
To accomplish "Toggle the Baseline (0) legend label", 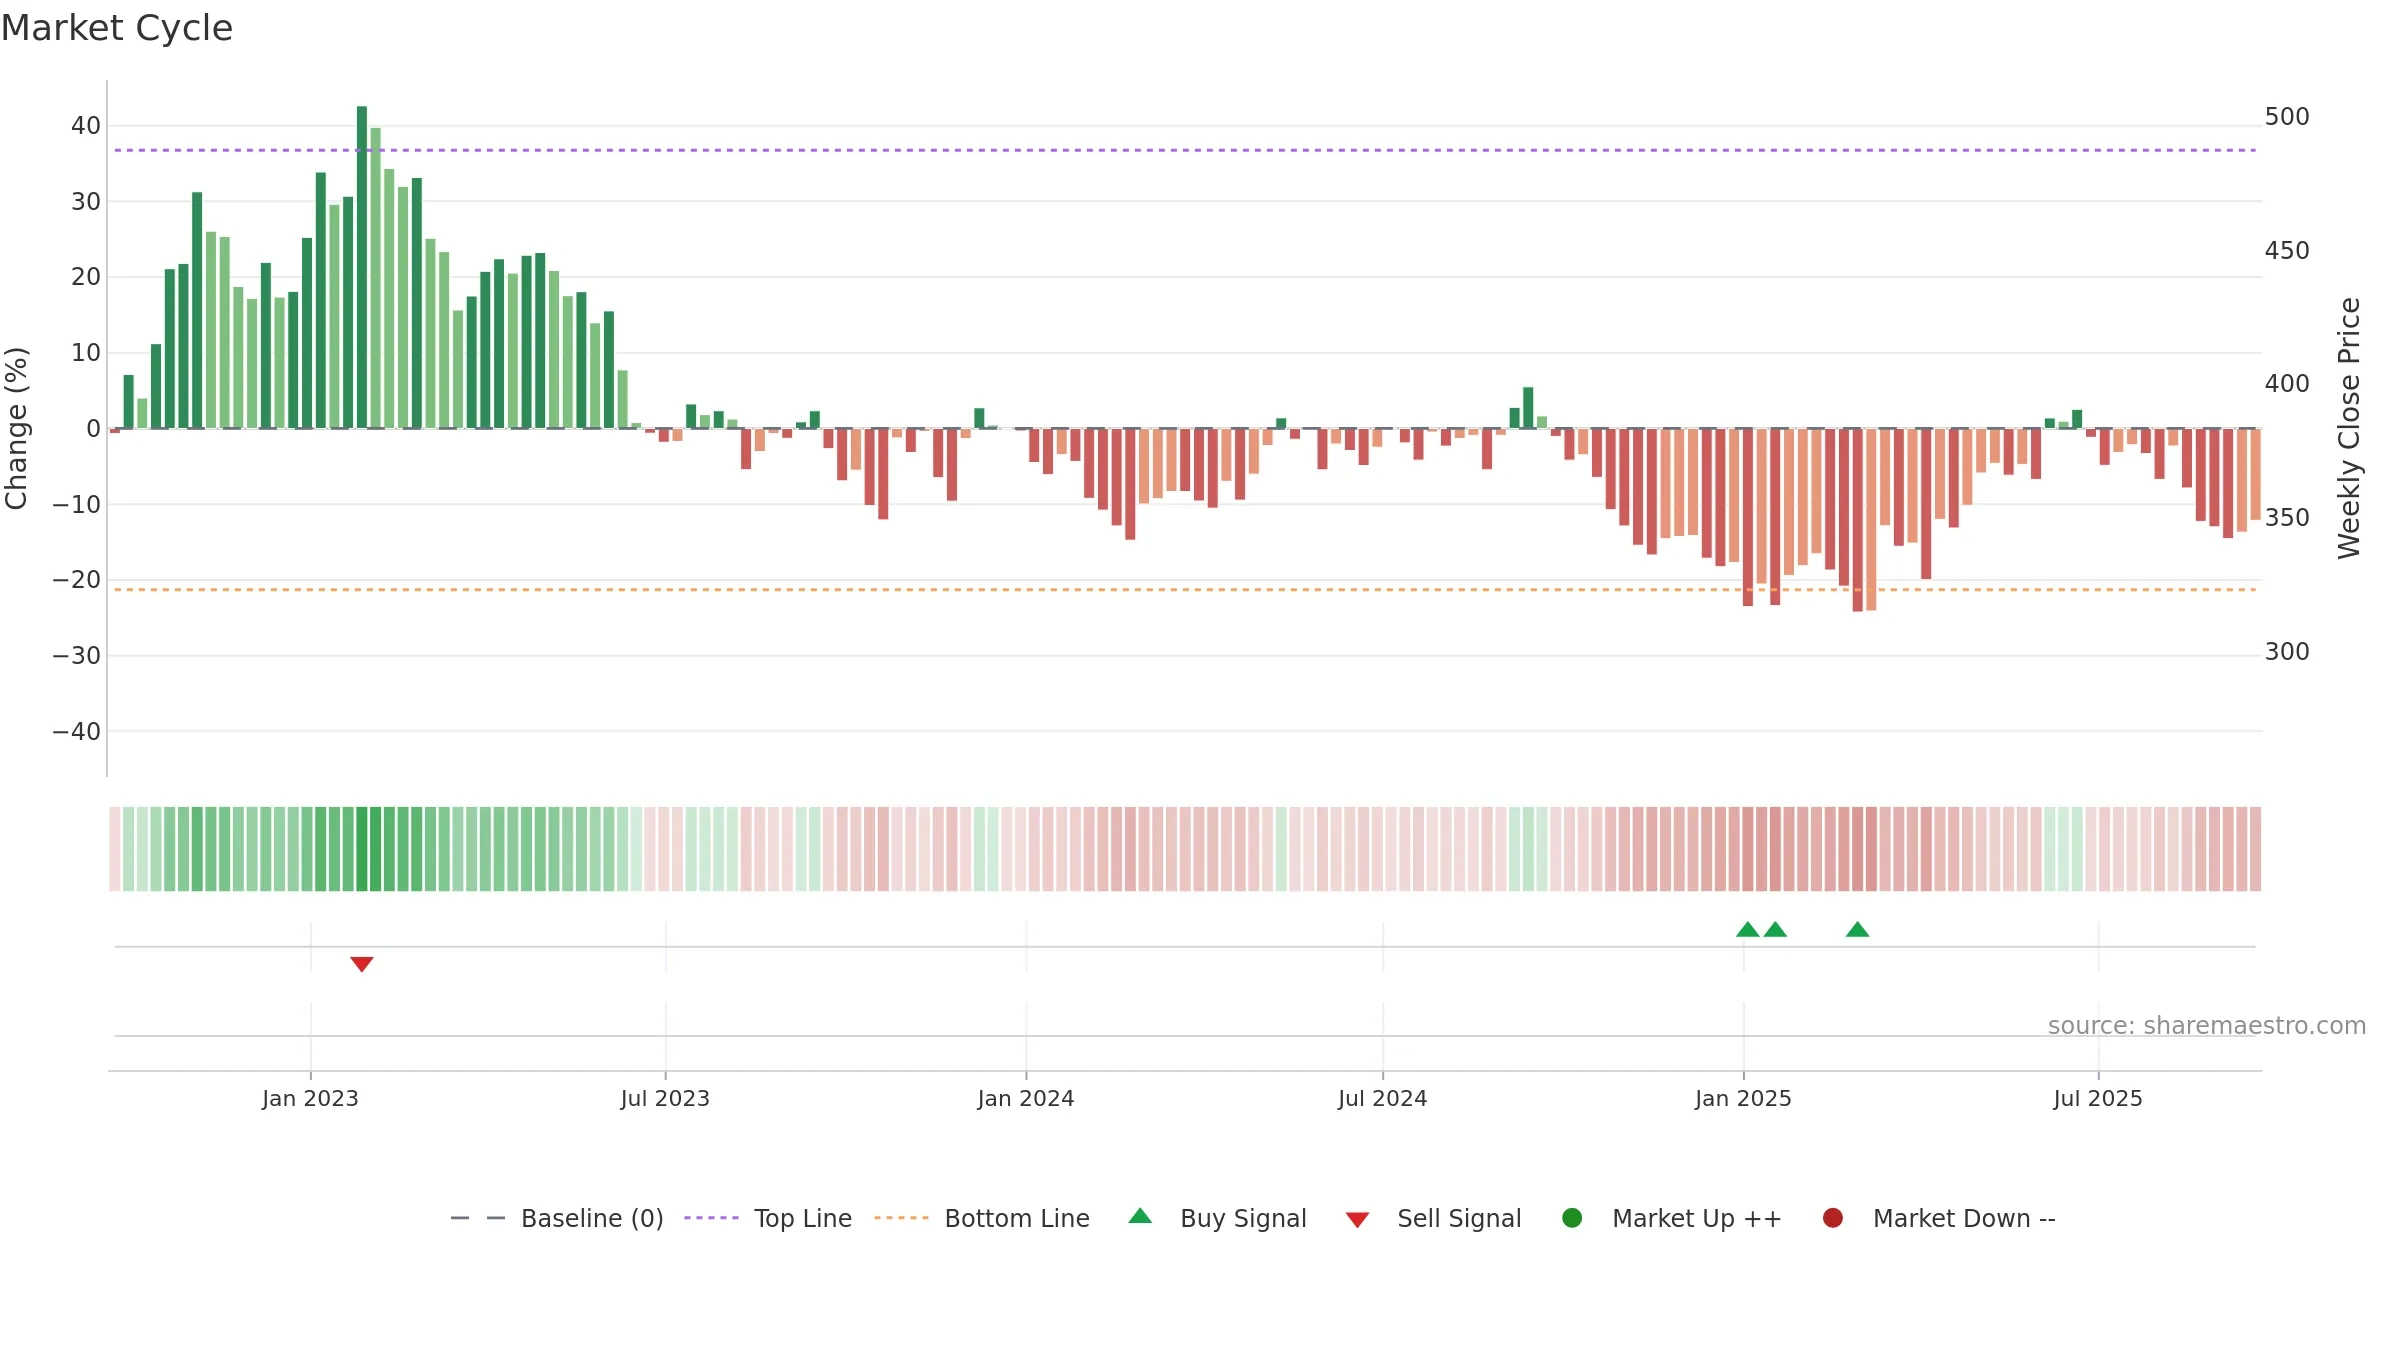I will point(592,1218).
